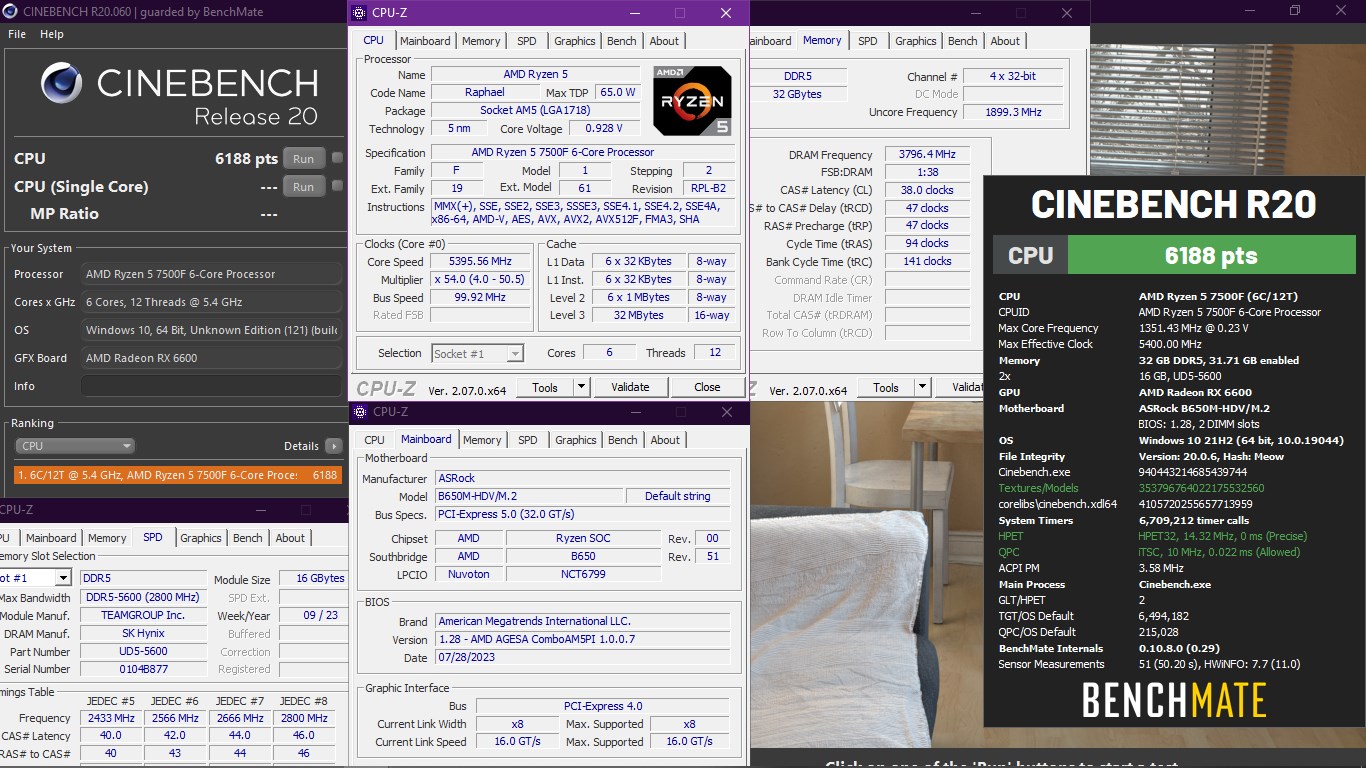Screen dimensions: 1366x768
Task: Toggle the checkbox beside the Single Core Run button
Action: [338, 186]
